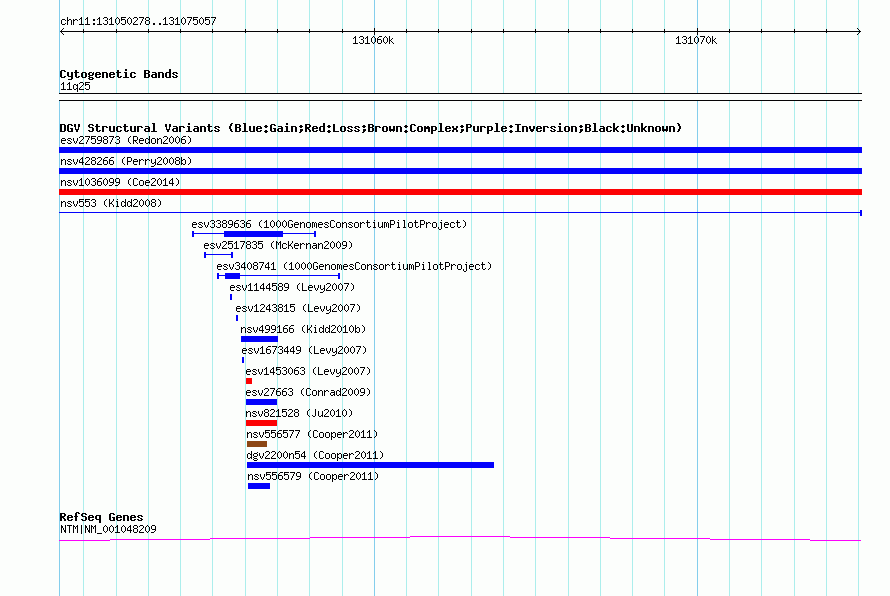
Task: Click the nsv1036099 (Coe2014) red loss bar
Action: tap(460, 192)
